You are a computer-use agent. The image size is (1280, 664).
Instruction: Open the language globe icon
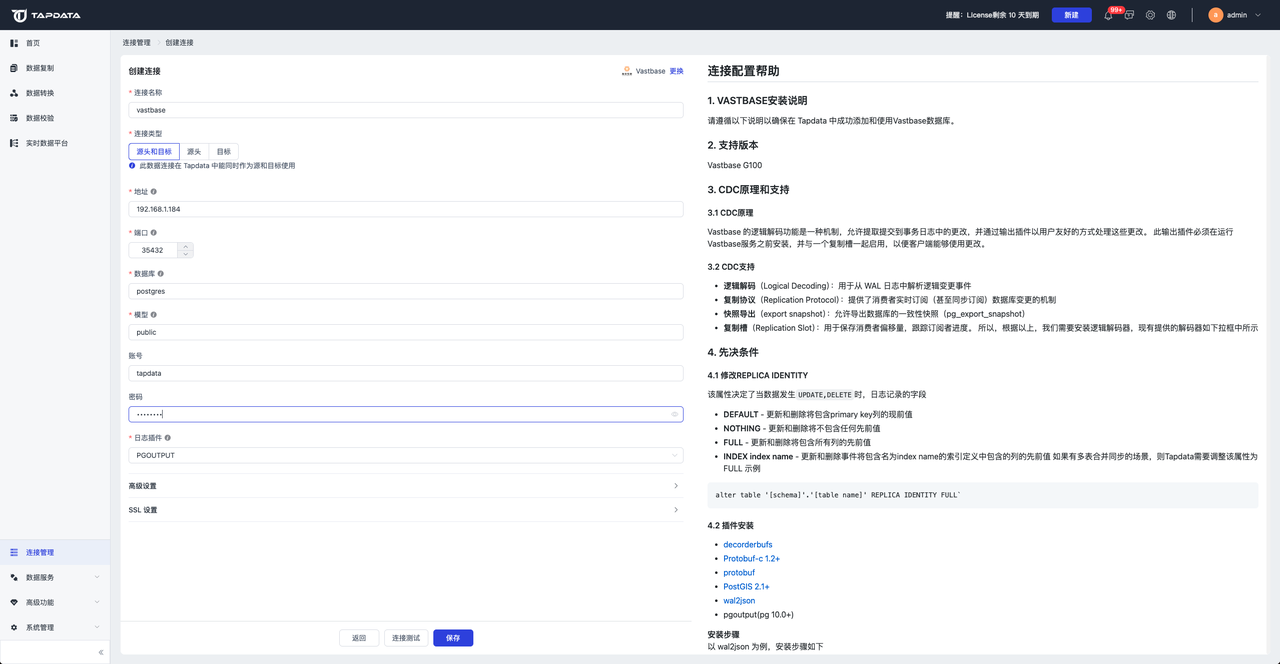tap(1171, 15)
